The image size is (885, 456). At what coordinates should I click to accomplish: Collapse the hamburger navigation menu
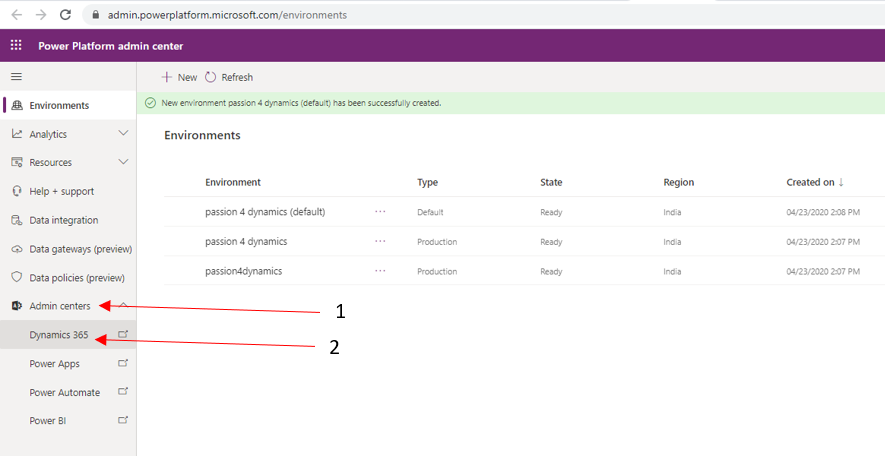coord(16,76)
